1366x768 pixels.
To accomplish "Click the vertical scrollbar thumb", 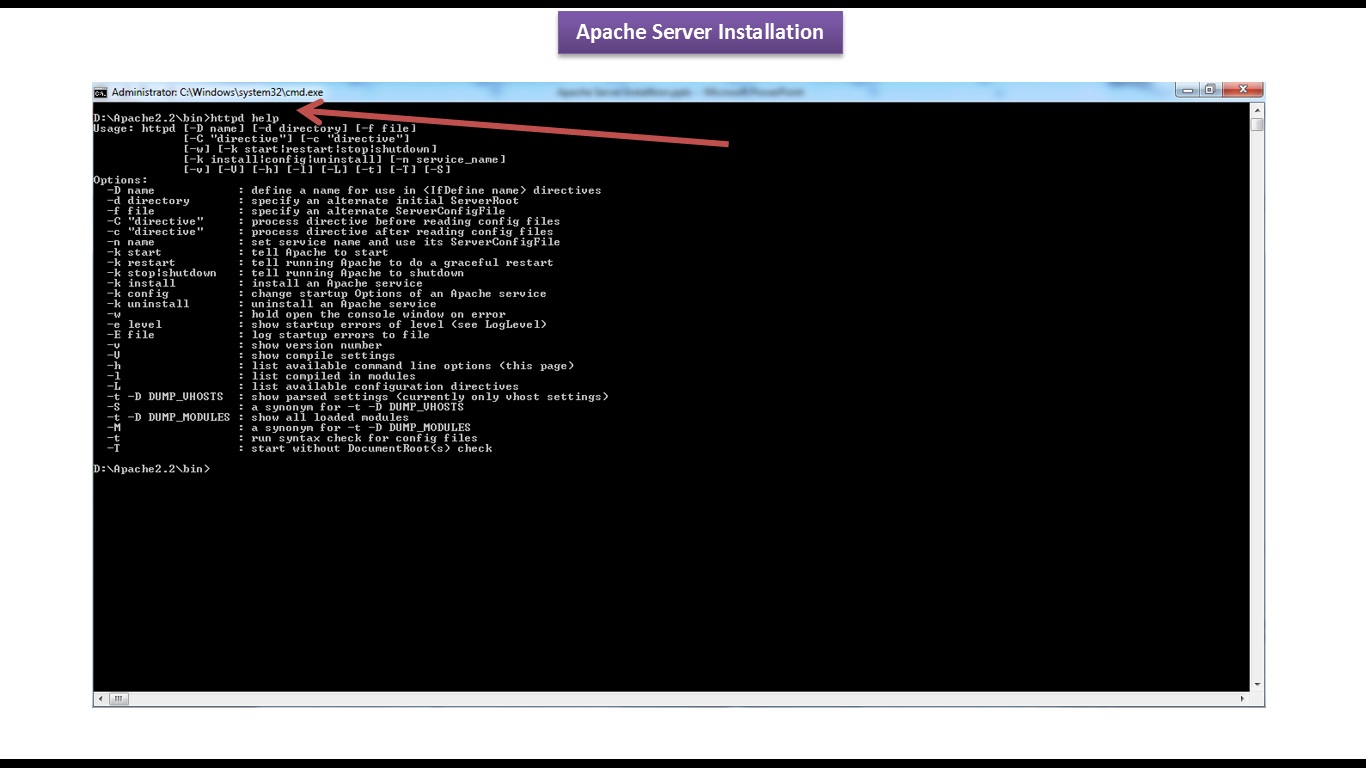I will coord(1257,124).
